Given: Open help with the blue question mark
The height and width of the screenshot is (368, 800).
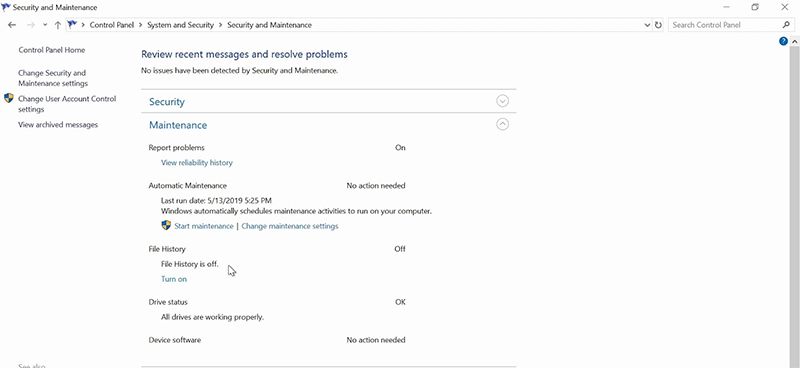Looking at the screenshot, I should [x=783, y=41].
